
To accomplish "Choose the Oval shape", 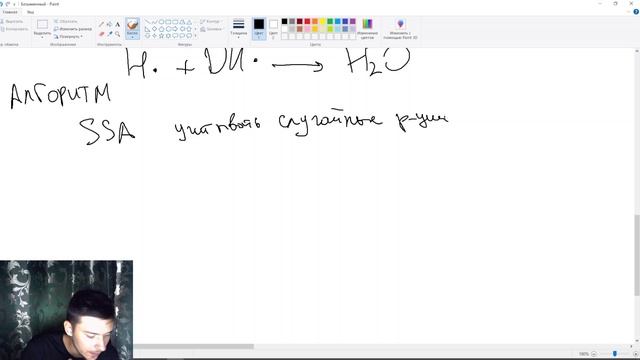I will click(x=161, y=22).
